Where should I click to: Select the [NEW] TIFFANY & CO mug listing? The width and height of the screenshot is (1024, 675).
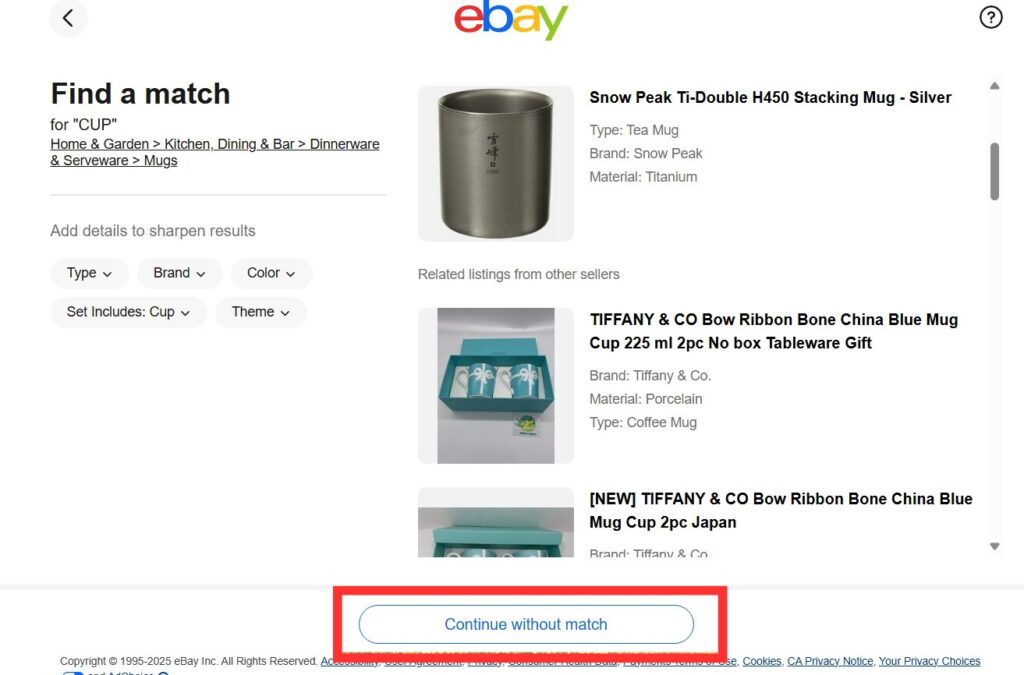tap(780, 510)
